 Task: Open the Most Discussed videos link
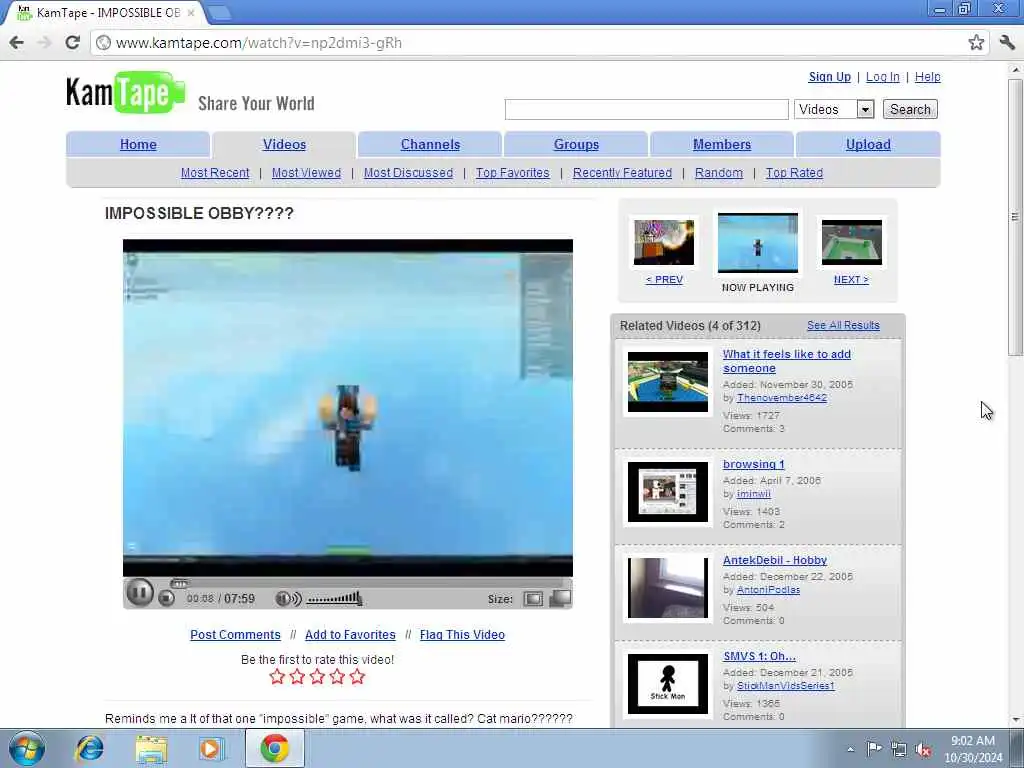[408, 172]
